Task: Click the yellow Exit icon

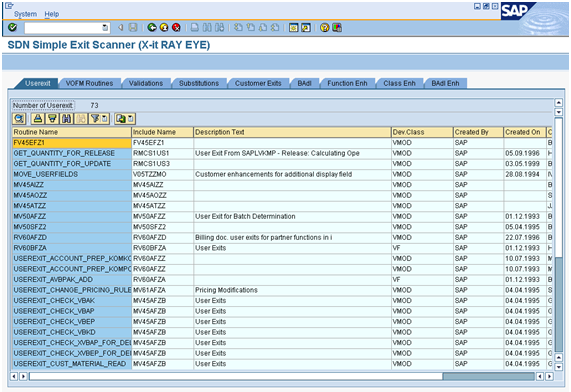Action: (x=164, y=27)
